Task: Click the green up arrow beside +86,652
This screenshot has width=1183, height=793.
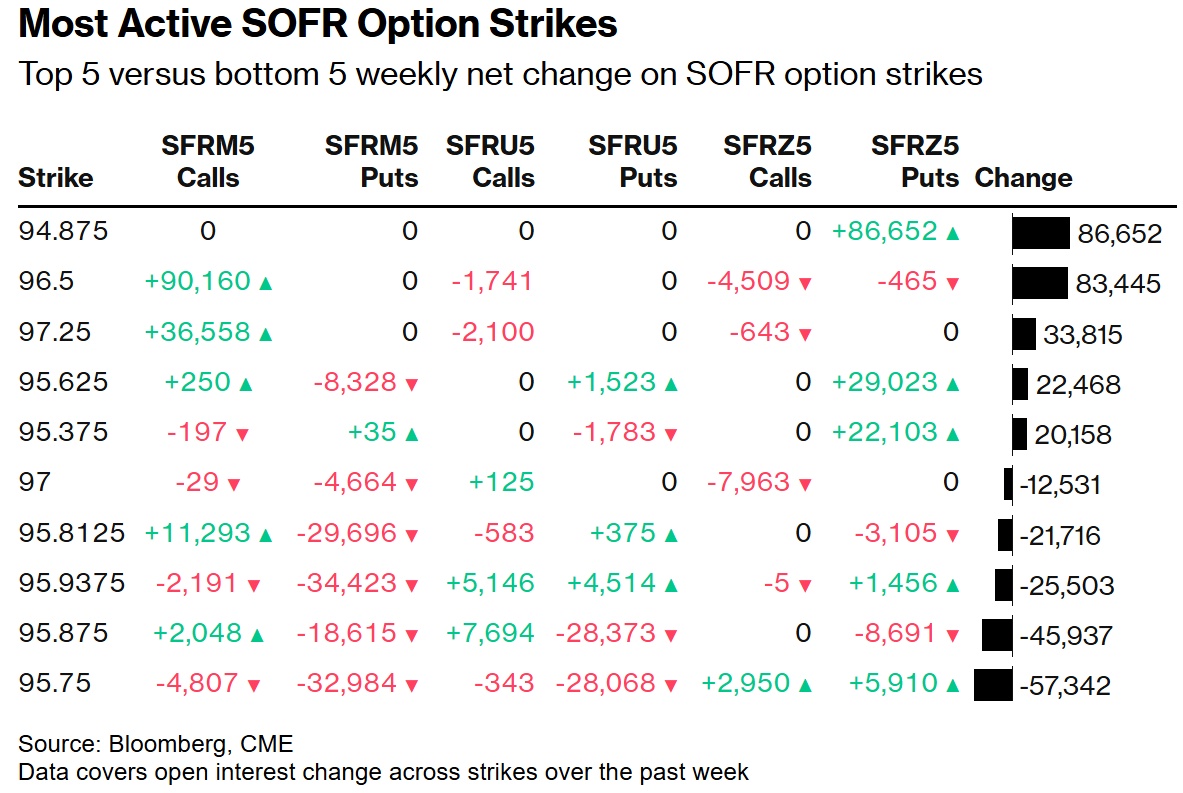Action: [952, 233]
